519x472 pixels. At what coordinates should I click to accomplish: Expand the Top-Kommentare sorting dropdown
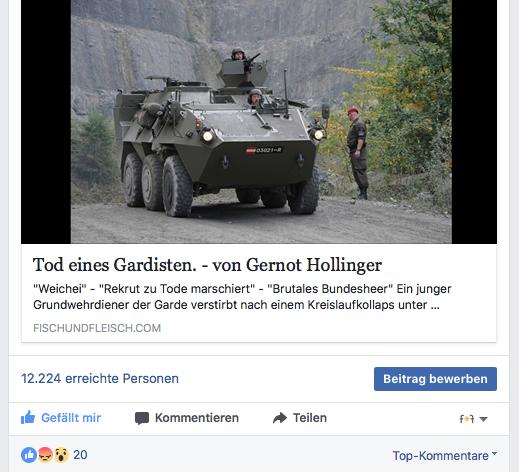click(x=445, y=456)
